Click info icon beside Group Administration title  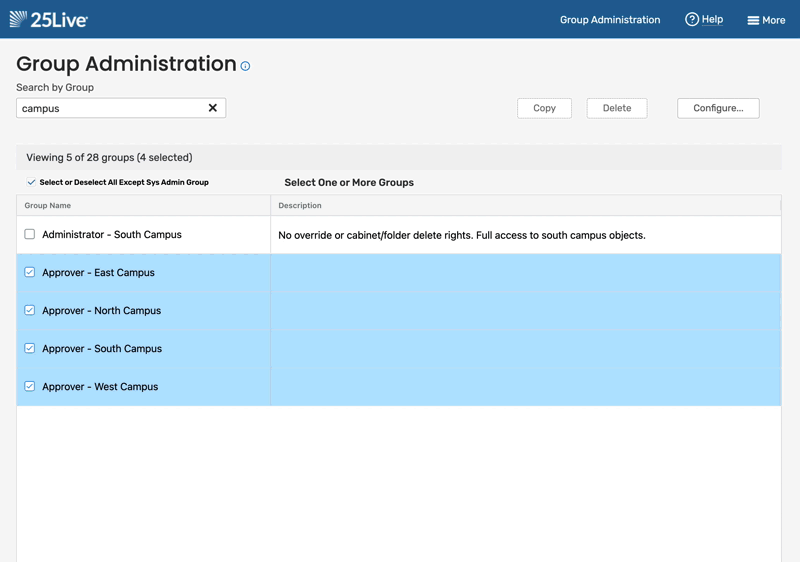pyautogui.click(x=245, y=66)
